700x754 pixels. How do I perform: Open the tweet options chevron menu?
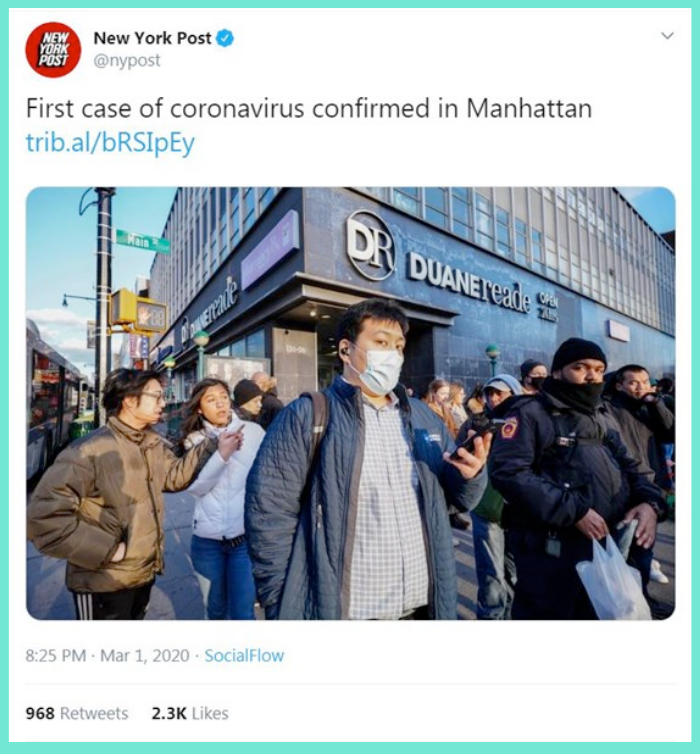click(667, 36)
